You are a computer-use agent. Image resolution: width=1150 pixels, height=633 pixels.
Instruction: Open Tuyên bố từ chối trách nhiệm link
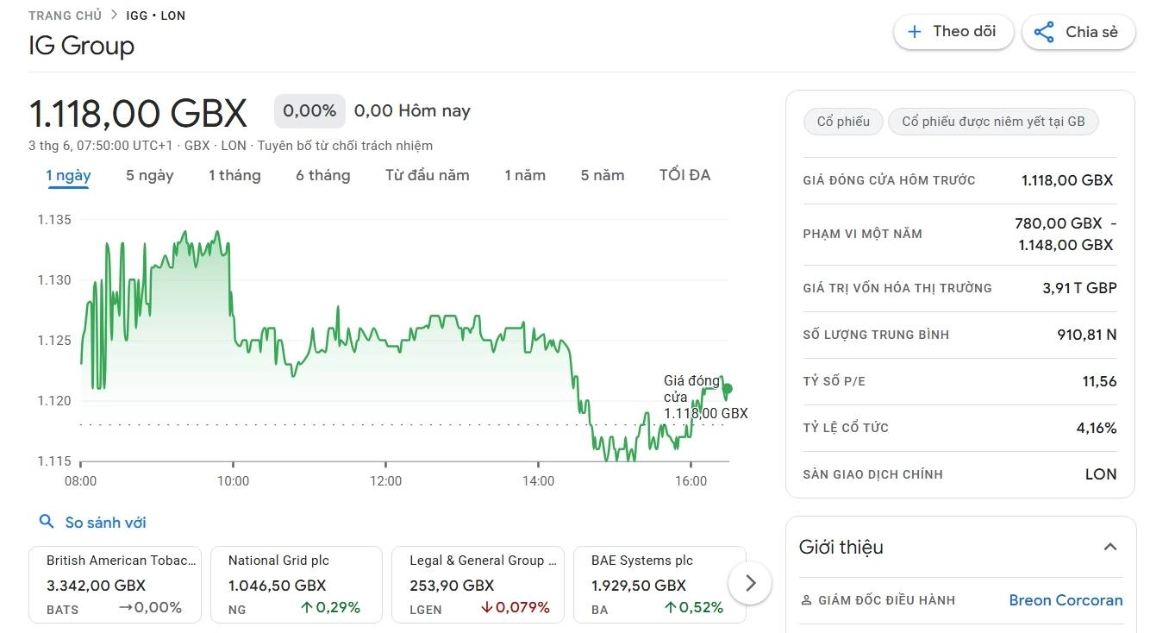tap(345, 145)
